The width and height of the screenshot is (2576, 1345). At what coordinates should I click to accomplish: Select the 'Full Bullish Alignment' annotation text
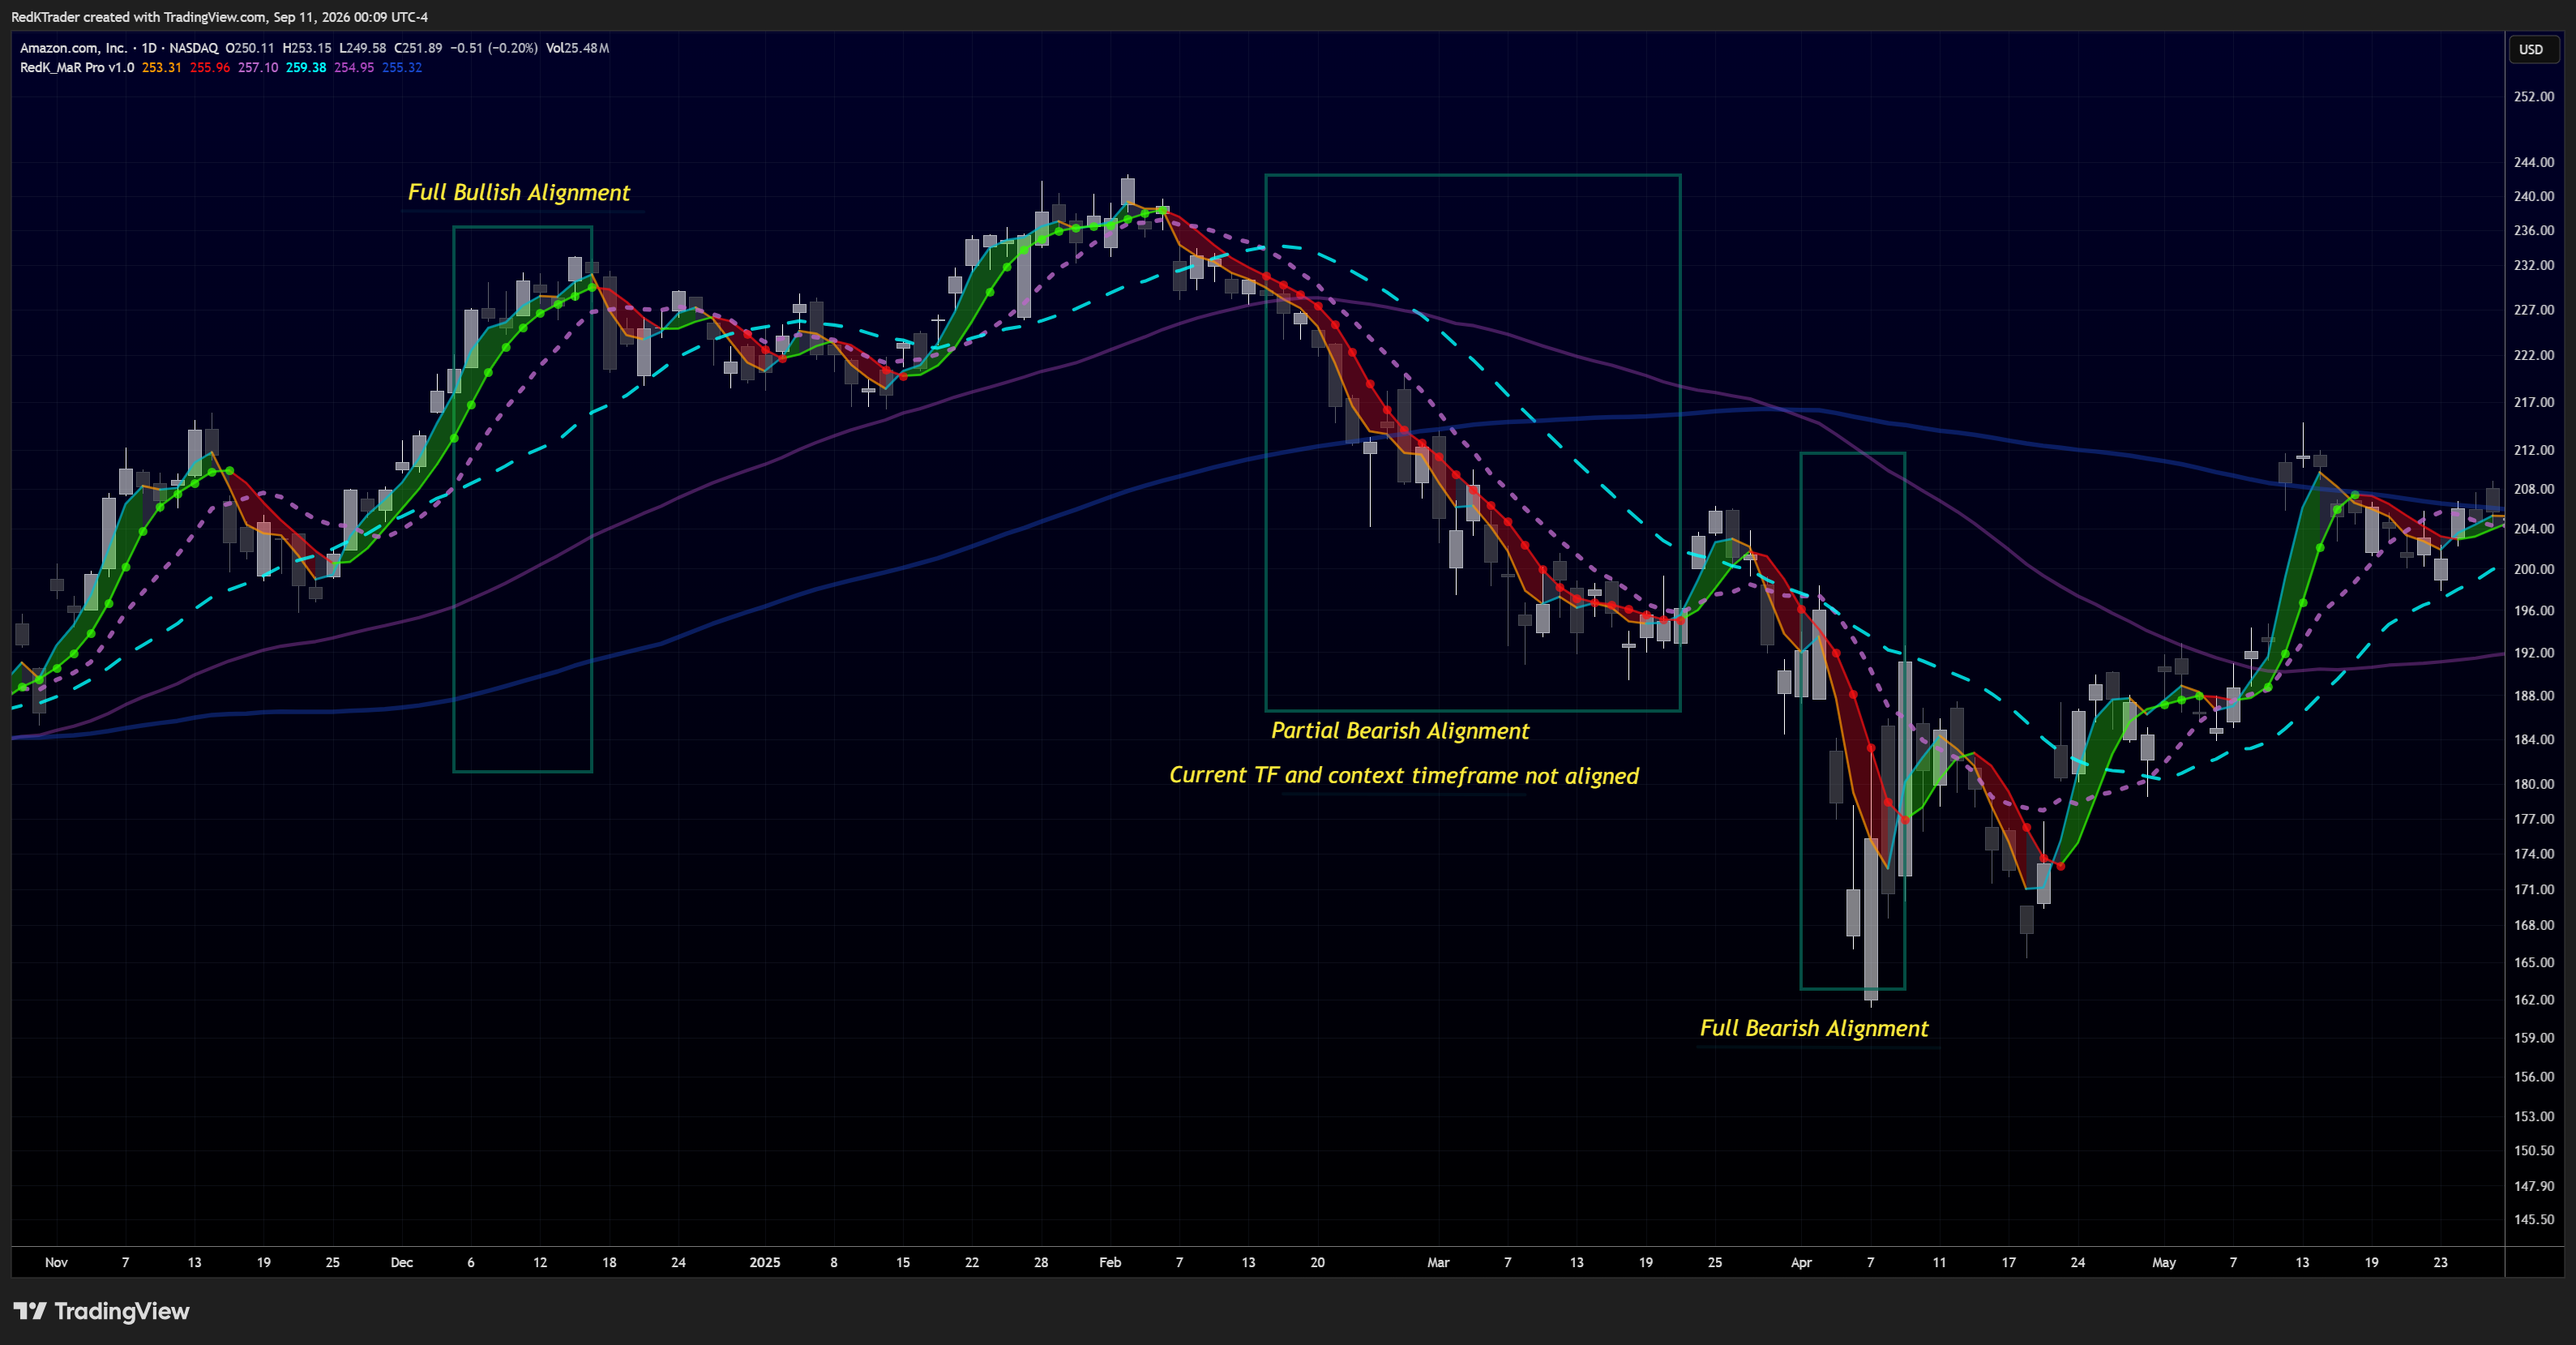[x=519, y=192]
